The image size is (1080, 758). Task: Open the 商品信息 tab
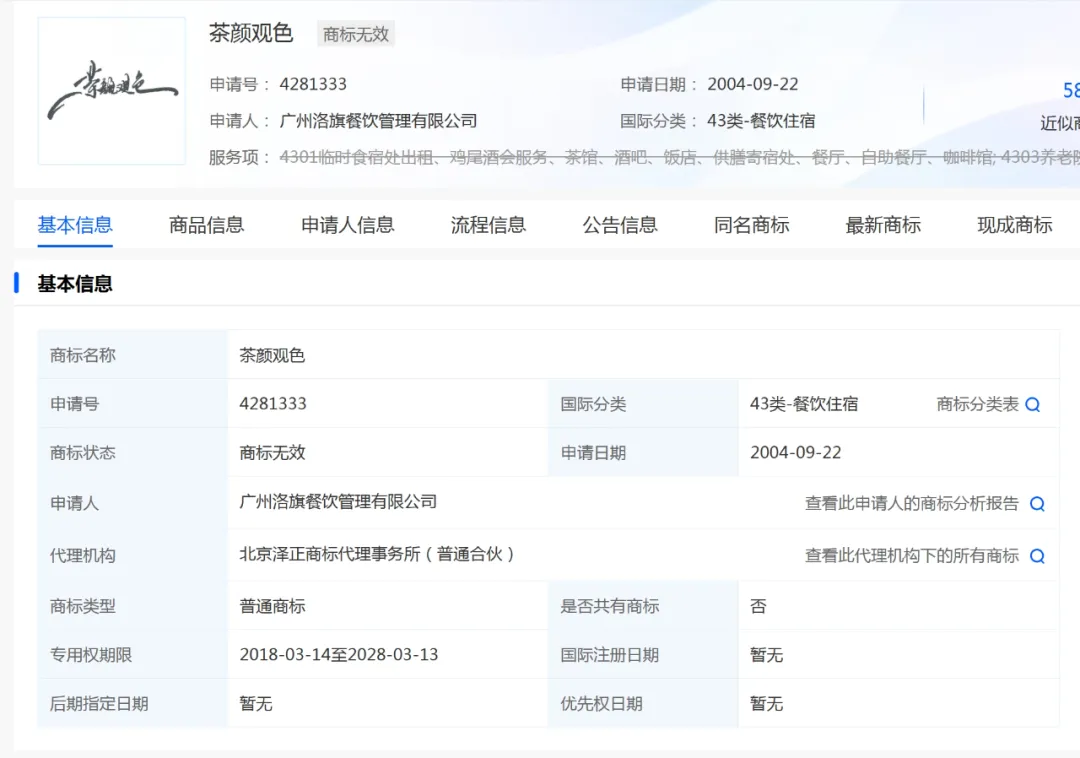[x=207, y=225]
